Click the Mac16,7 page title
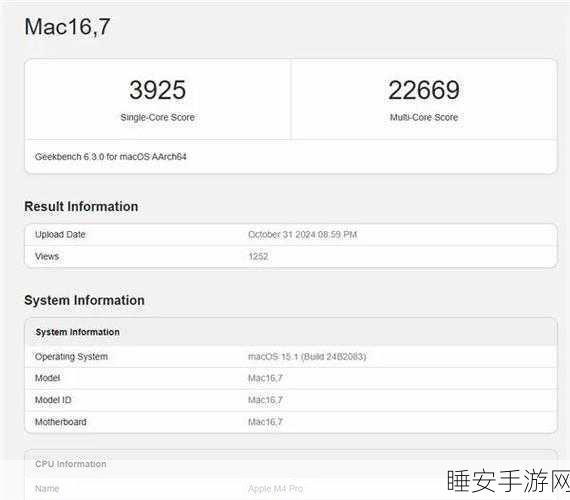 (x=67, y=27)
